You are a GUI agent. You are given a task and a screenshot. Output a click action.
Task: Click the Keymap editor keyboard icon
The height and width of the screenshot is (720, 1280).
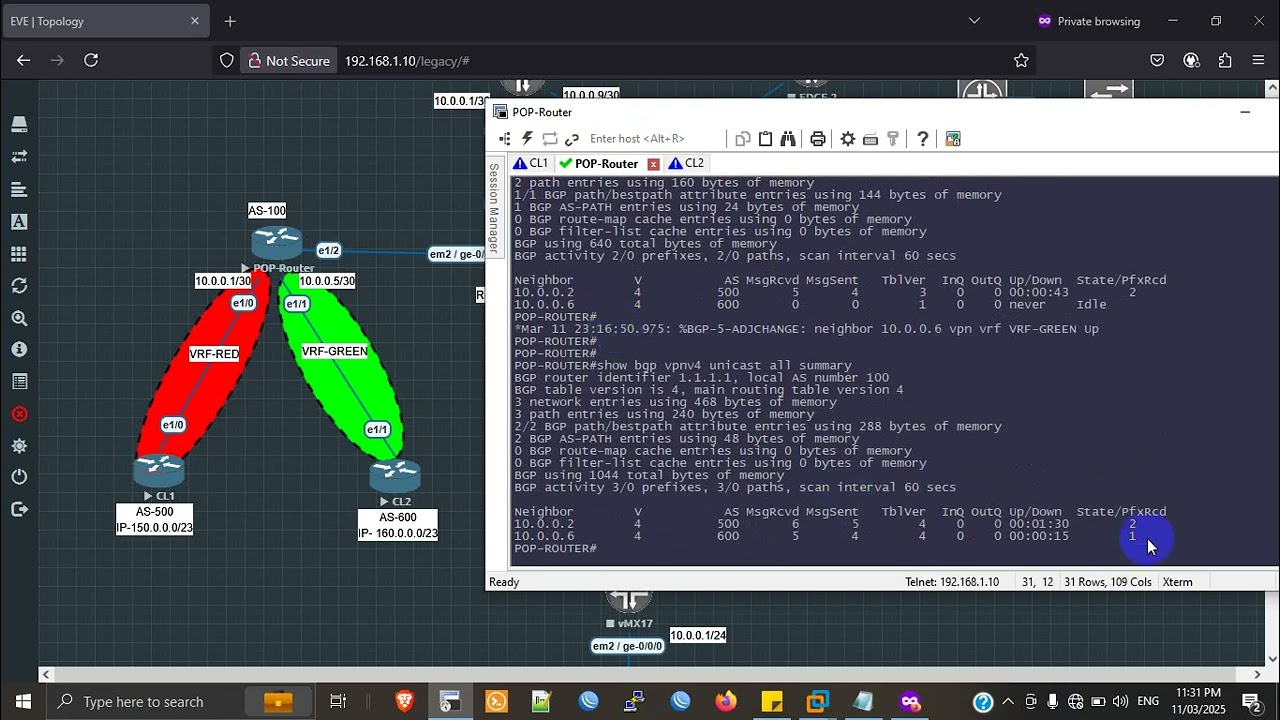[870, 139]
